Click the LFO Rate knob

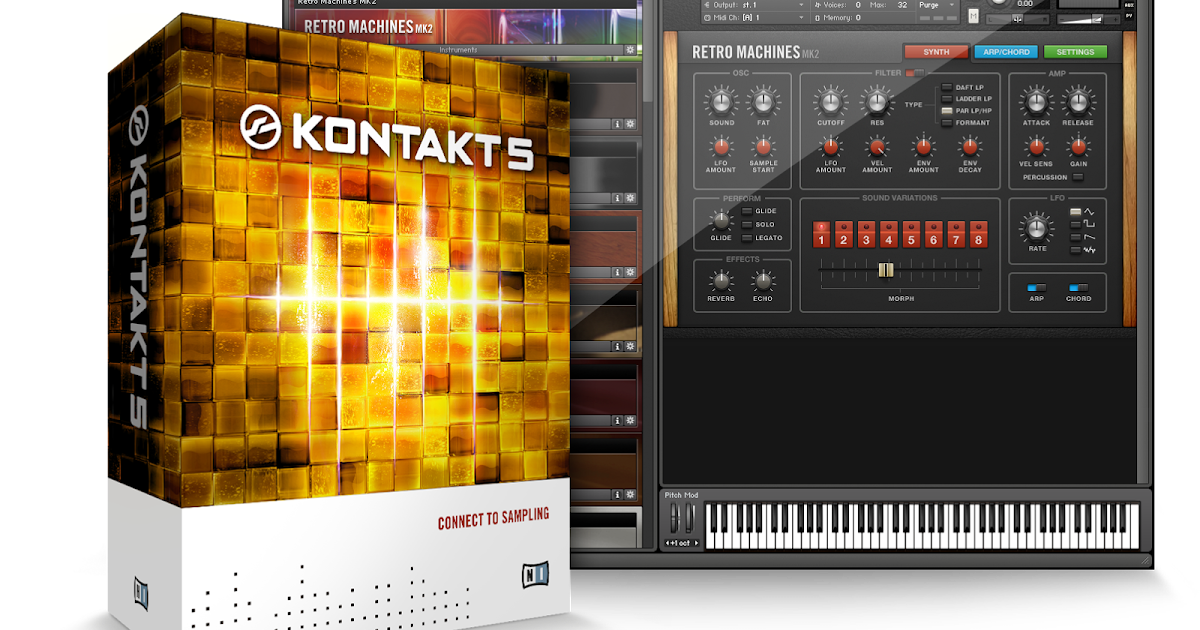click(x=1037, y=230)
